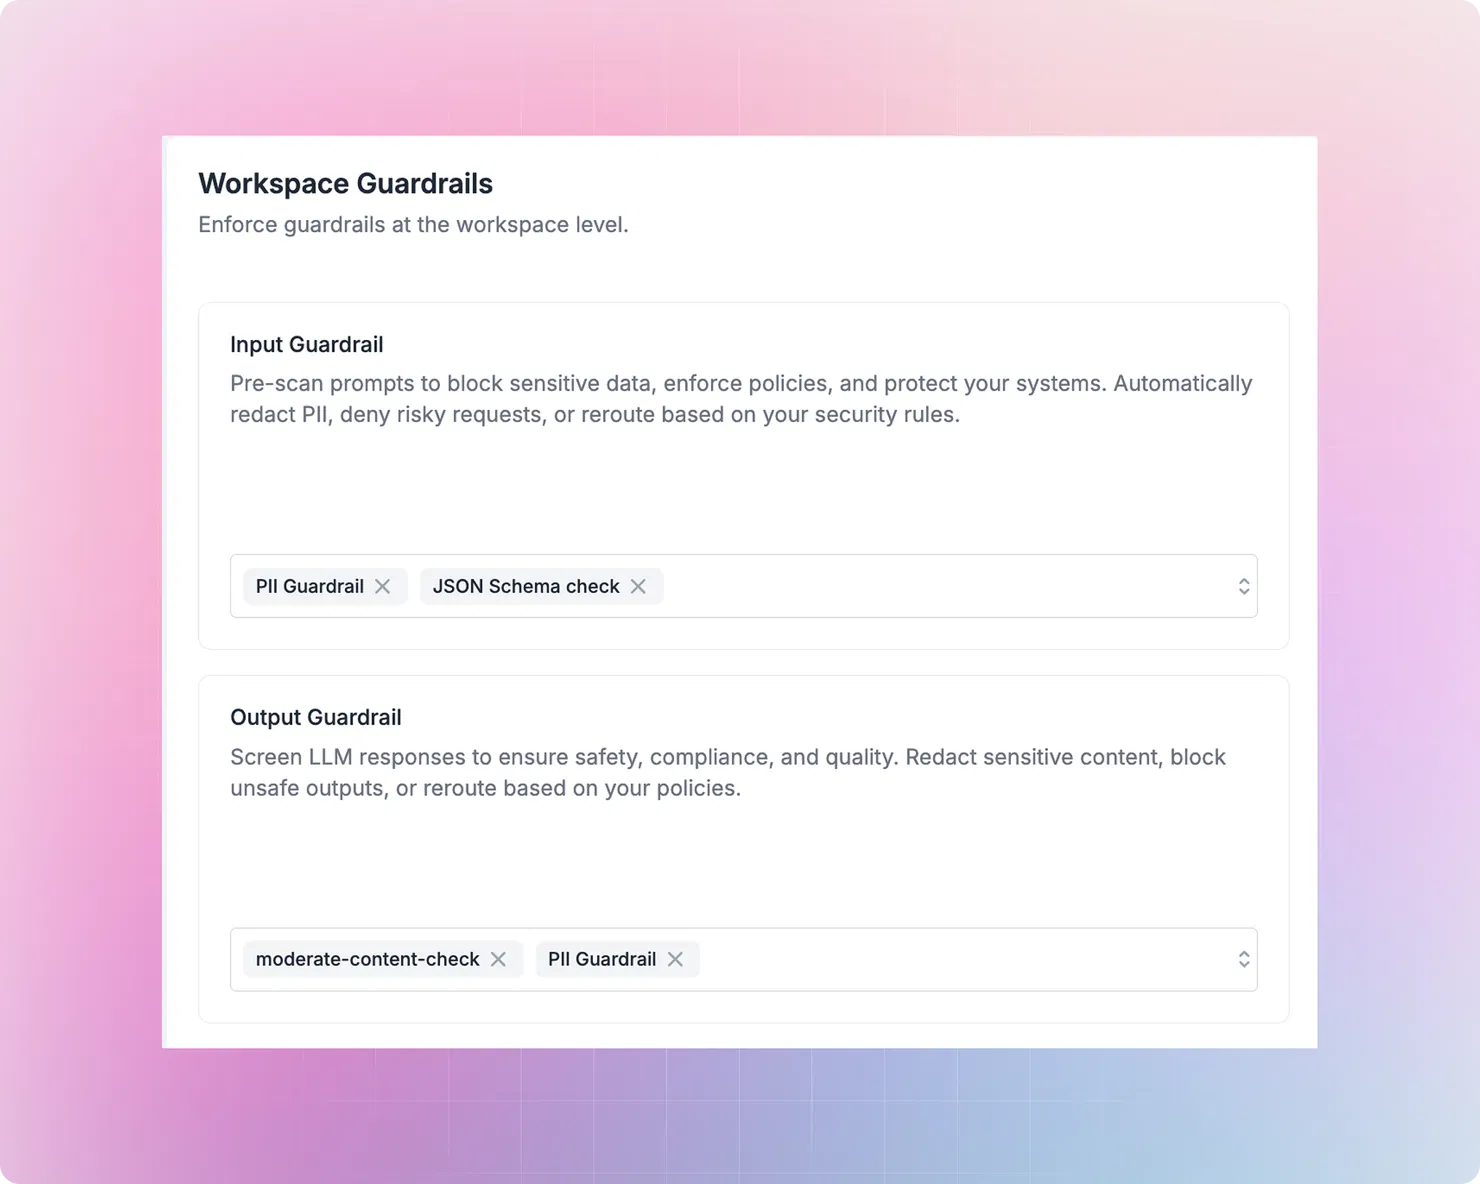Expand the Output Guardrail dropdown arrows
The height and width of the screenshot is (1184, 1480).
coord(1244,960)
